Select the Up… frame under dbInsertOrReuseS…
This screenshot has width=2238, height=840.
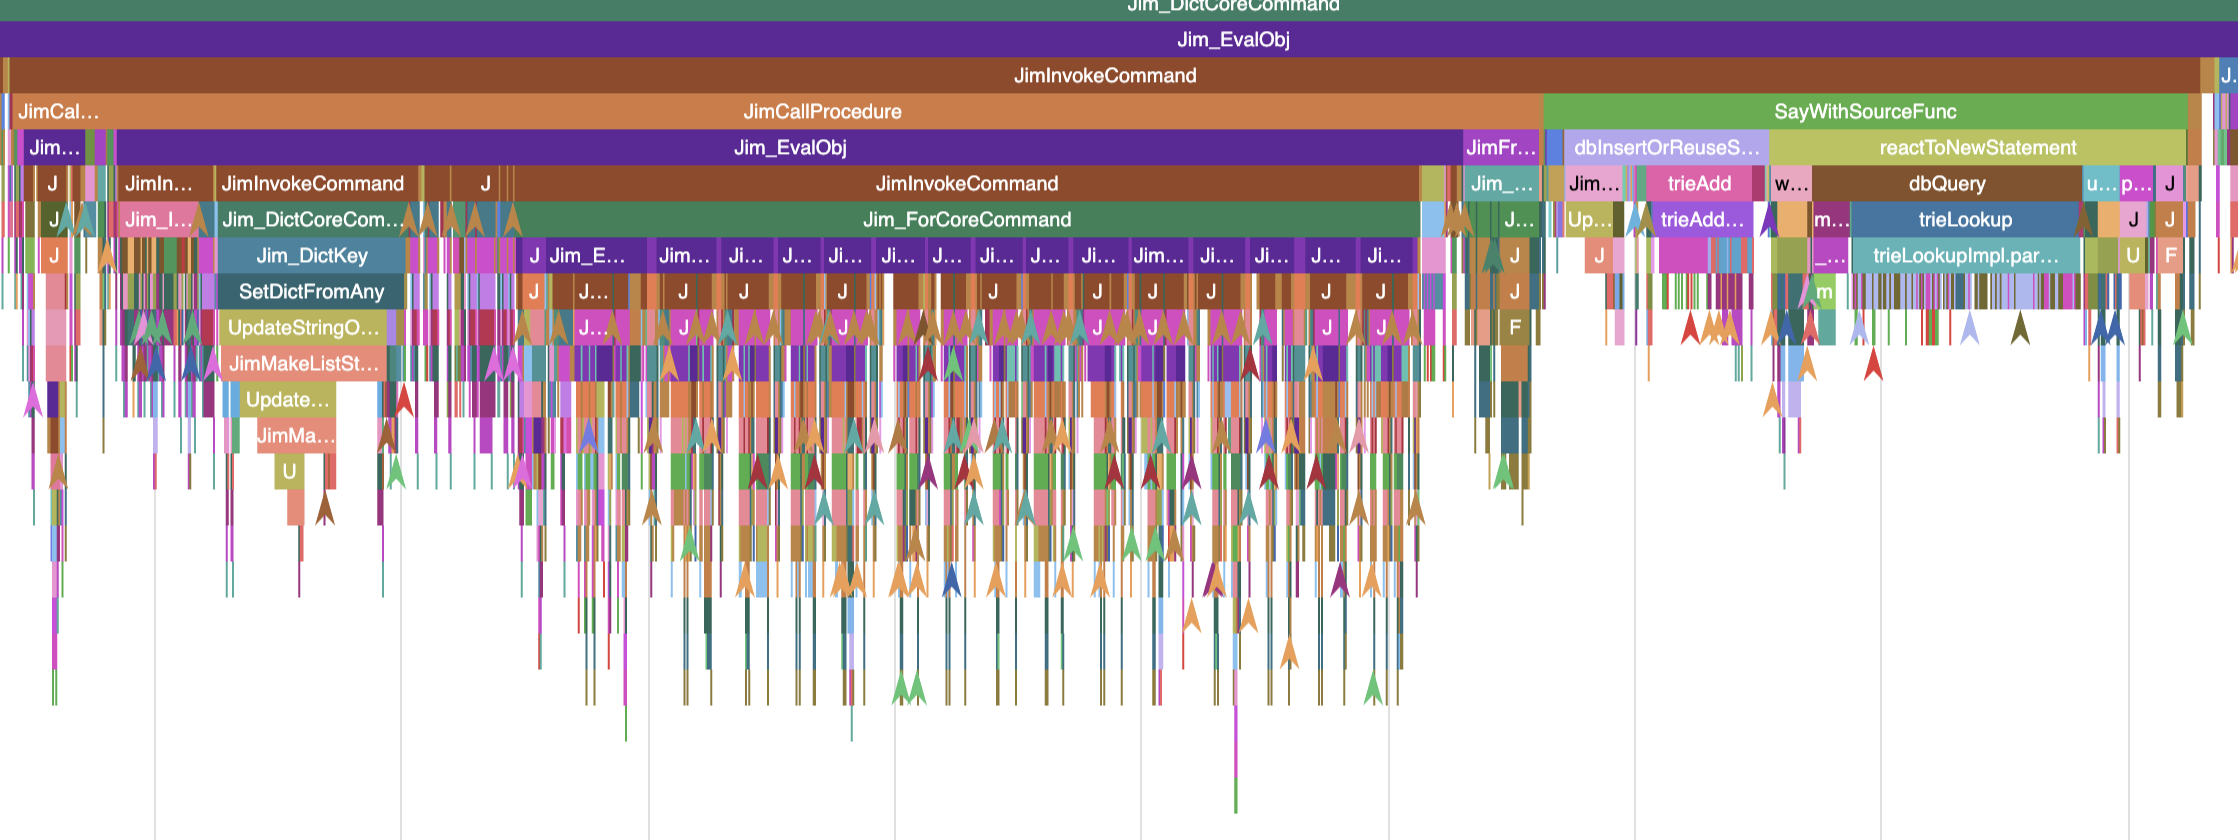tap(1588, 219)
